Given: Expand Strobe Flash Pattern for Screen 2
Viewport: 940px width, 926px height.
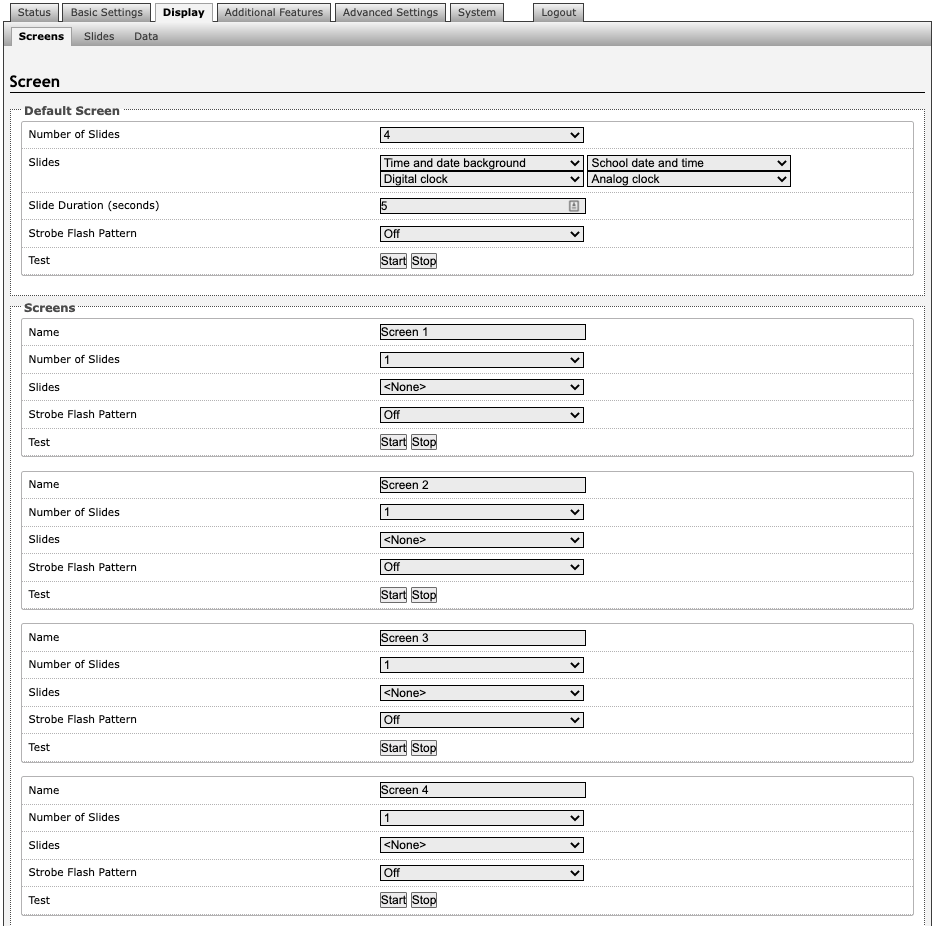Looking at the screenshot, I should click(x=481, y=567).
